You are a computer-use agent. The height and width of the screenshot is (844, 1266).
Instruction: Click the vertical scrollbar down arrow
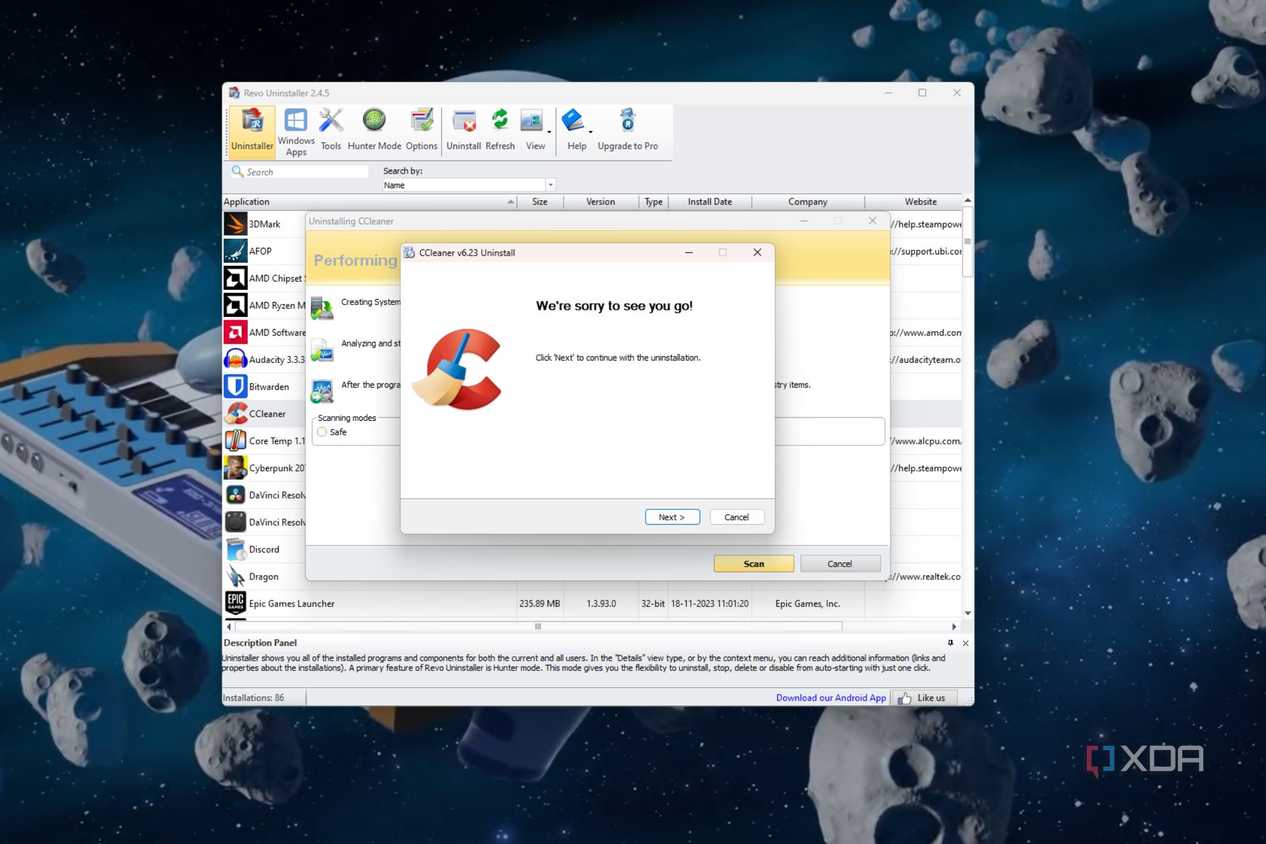(x=967, y=613)
